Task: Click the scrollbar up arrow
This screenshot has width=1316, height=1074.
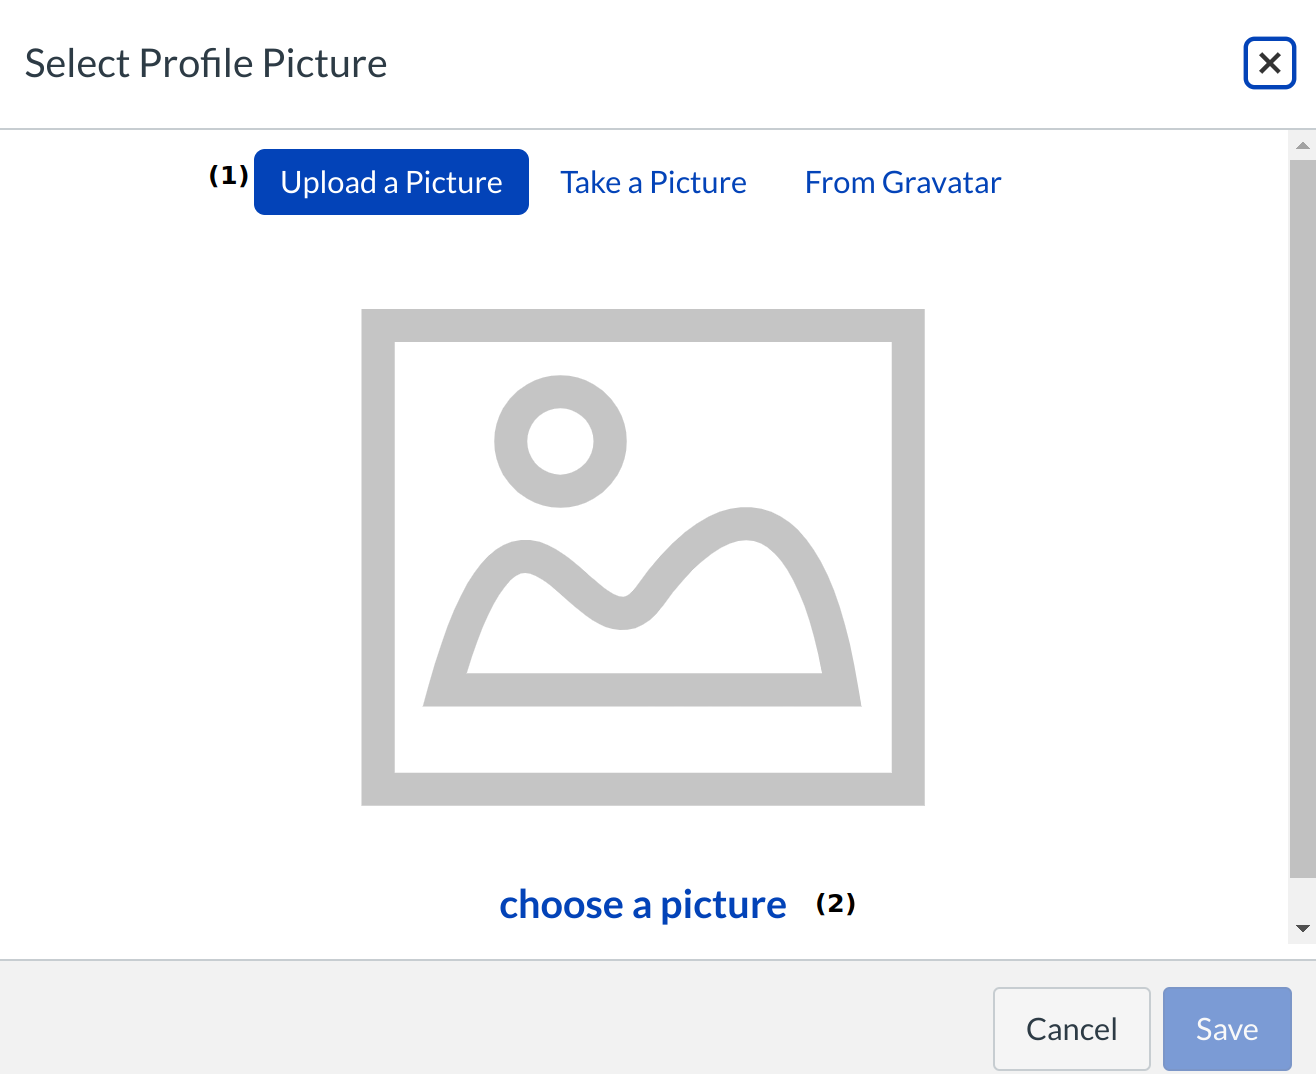Action: tap(1302, 145)
